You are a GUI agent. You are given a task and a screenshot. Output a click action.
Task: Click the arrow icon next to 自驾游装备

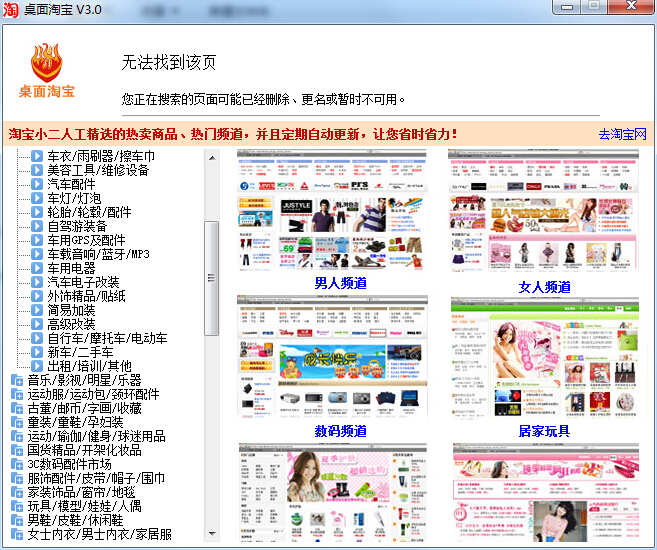37,226
